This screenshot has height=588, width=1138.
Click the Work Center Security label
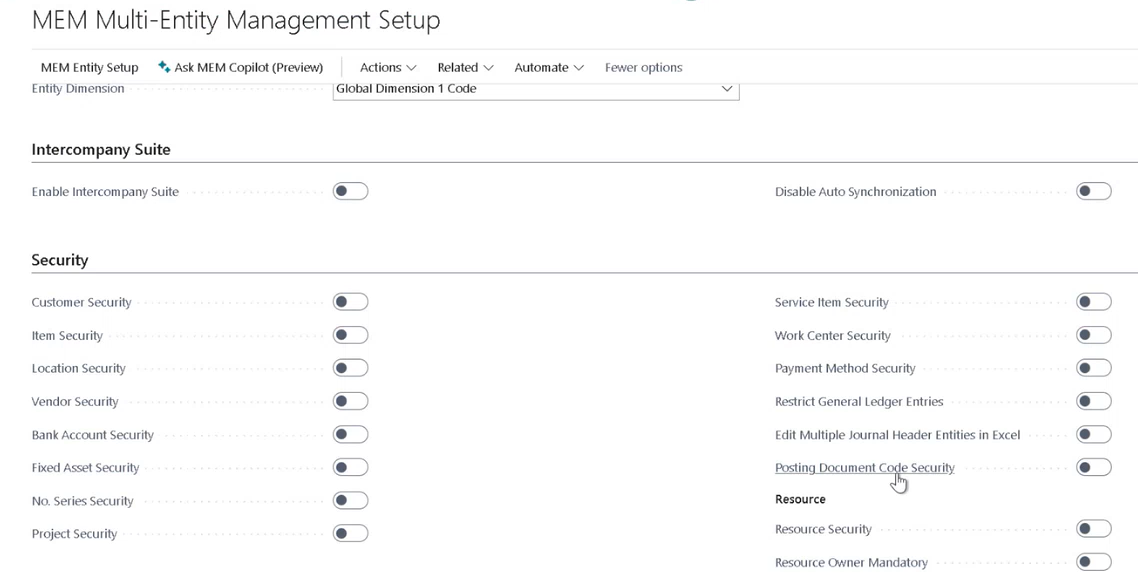tap(832, 335)
